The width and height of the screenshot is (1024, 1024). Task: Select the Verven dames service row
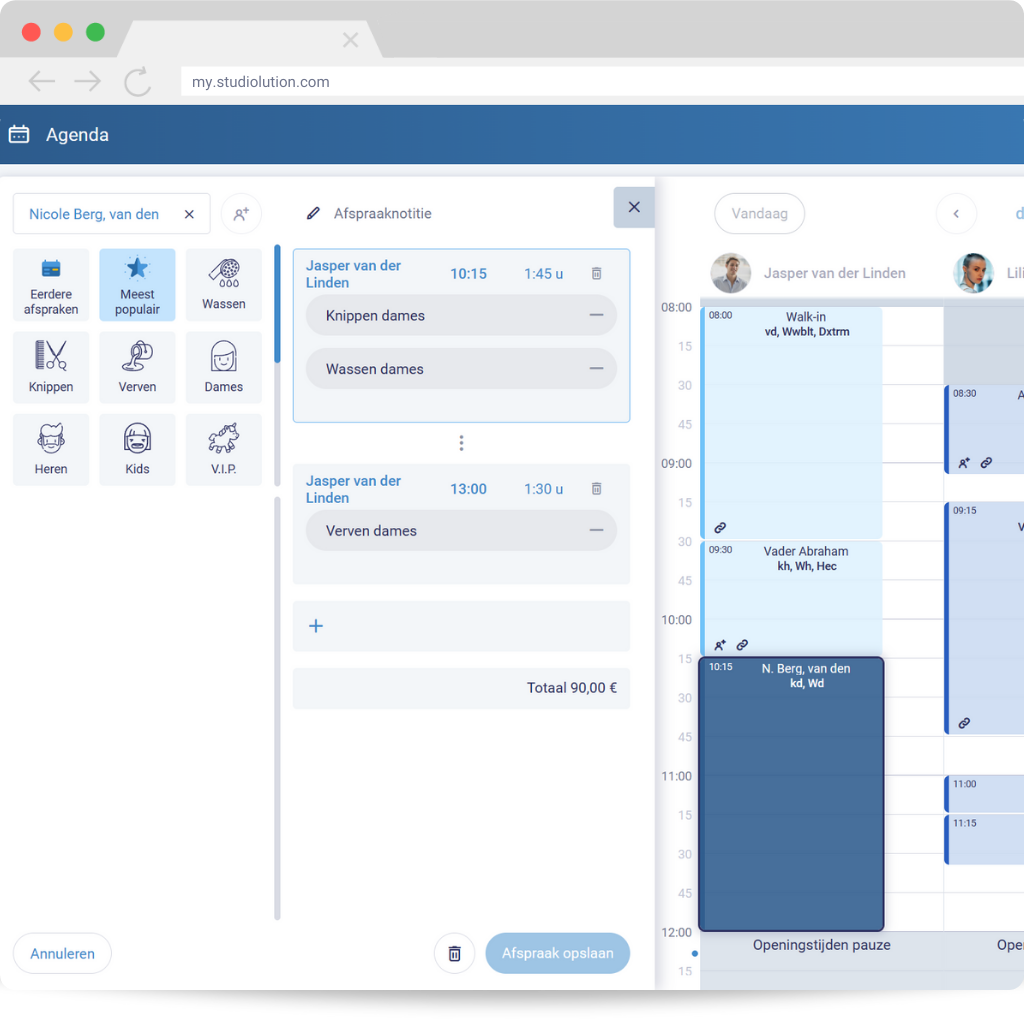[x=461, y=530]
